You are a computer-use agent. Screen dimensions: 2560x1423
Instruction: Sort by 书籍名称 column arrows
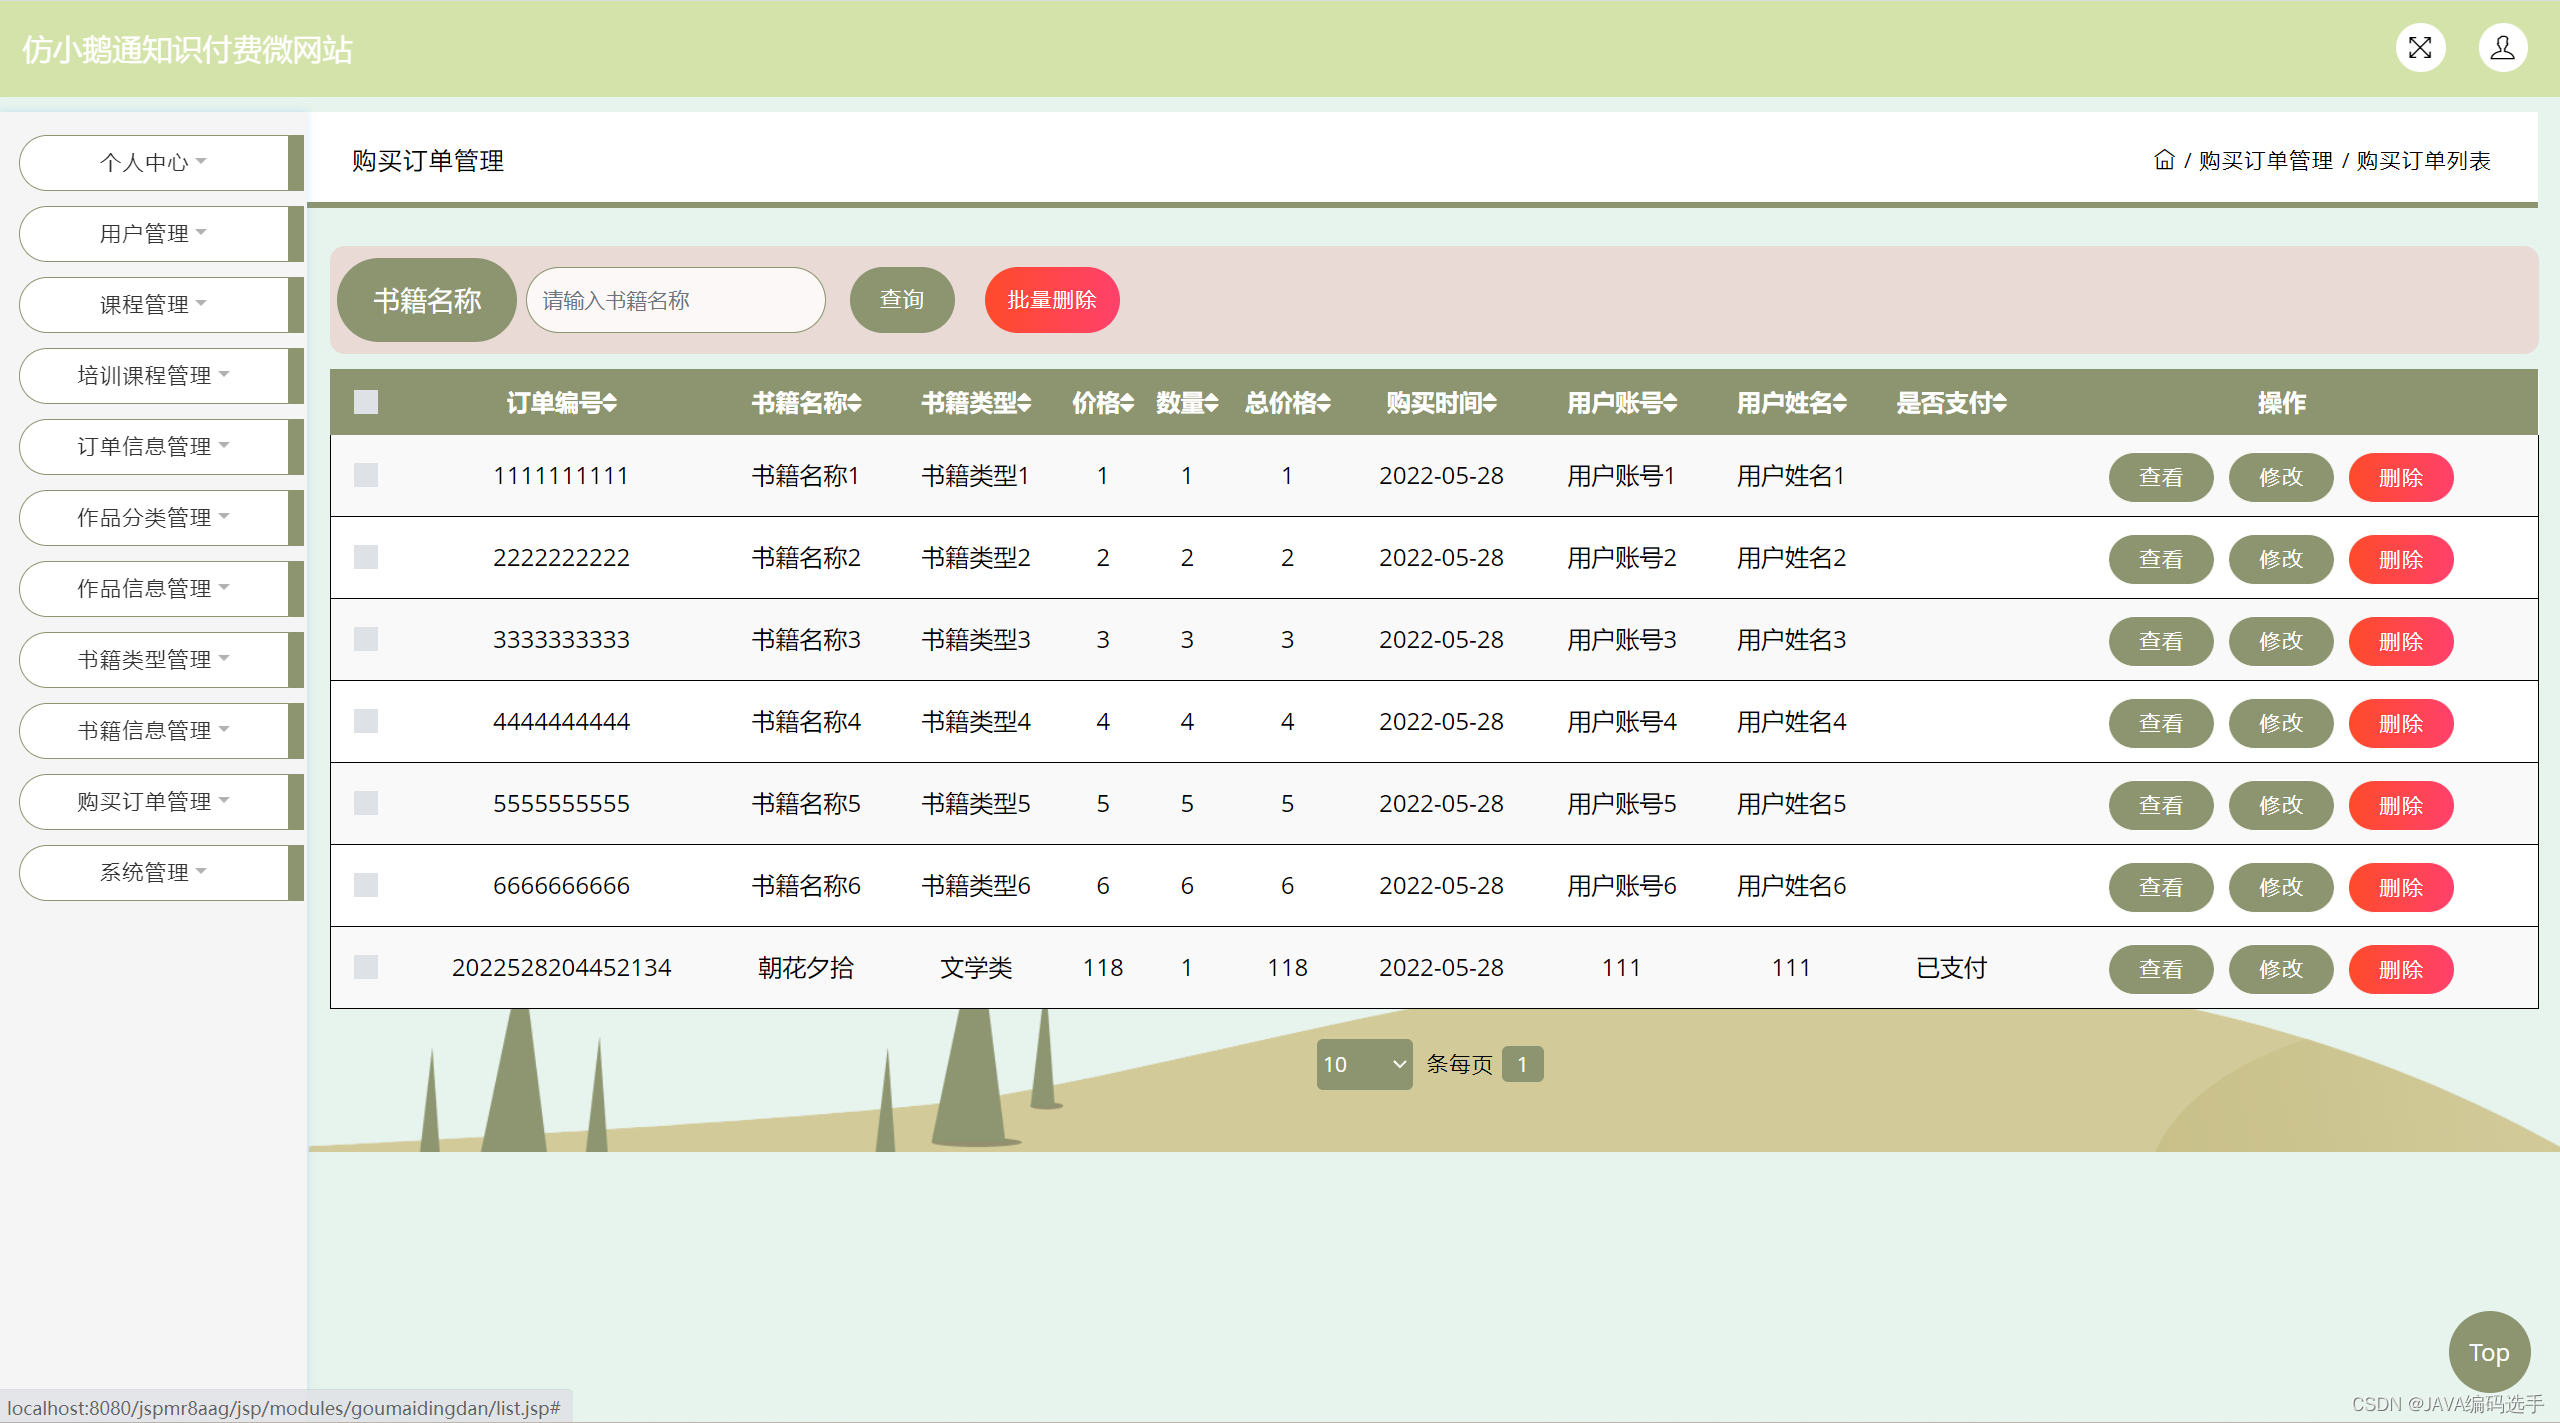coord(855,403)
